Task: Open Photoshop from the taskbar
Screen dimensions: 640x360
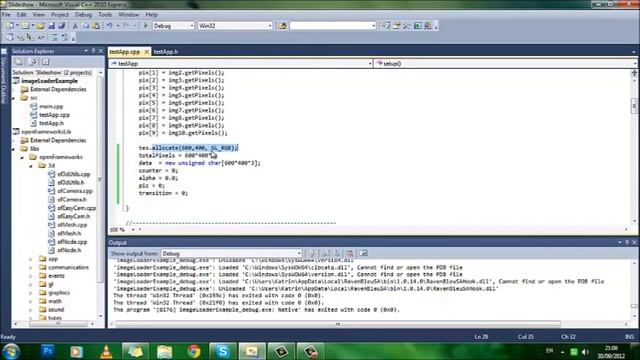Action: coord(48,351)
